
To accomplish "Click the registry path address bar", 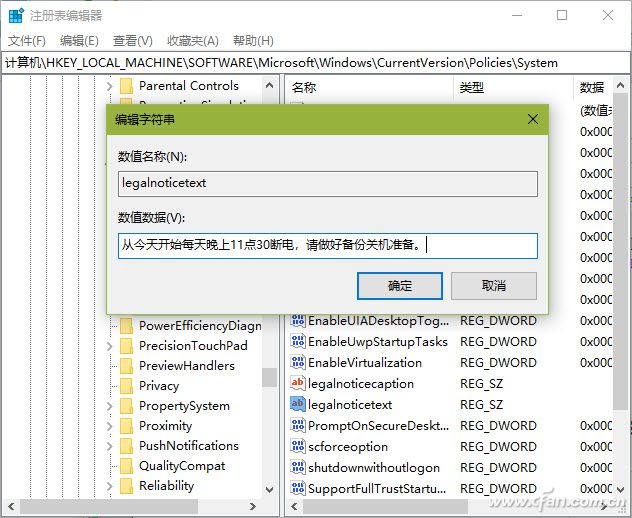I will pos(315,63).
